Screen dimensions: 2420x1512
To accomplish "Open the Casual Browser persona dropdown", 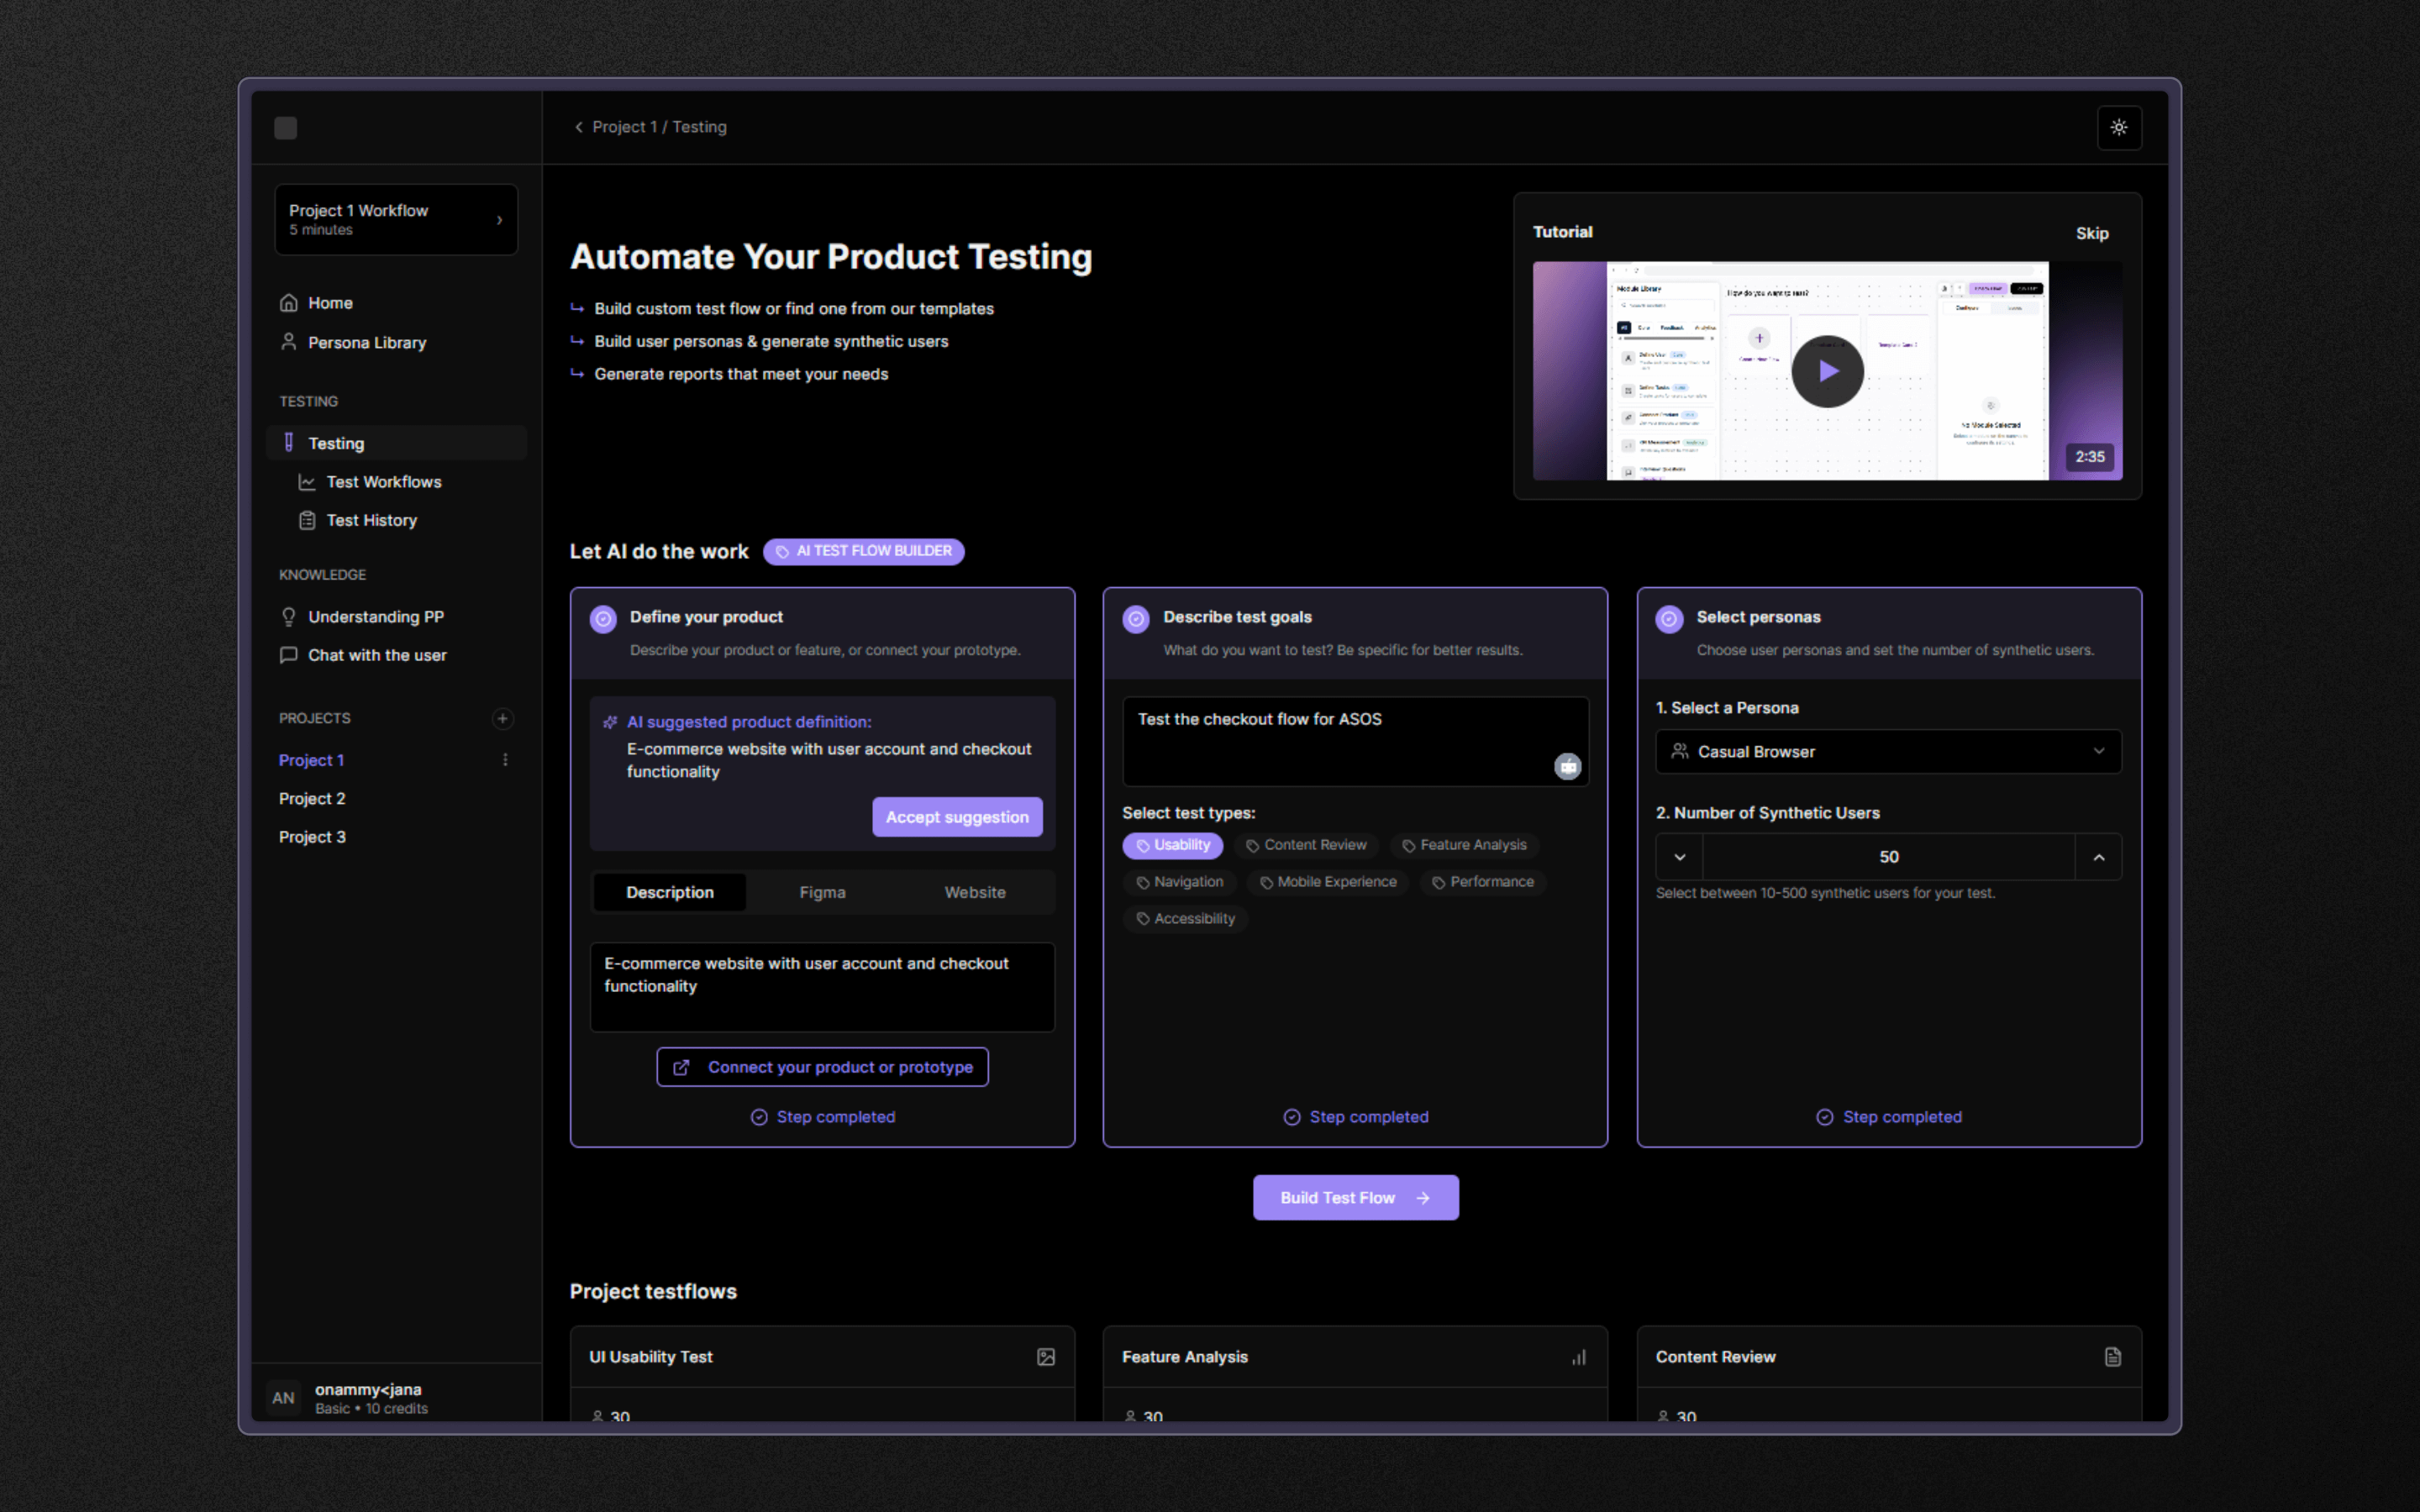I will coord(1888,751).
